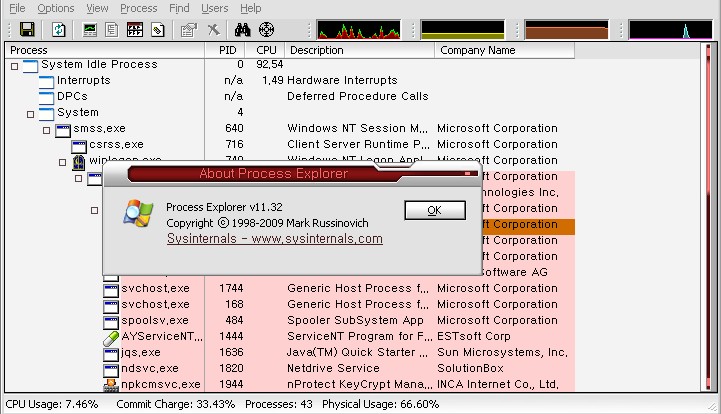Click the View DLLs/Handles toolbar icon
The width and height of the screenshot is (721, 414).
click(158, 30)
